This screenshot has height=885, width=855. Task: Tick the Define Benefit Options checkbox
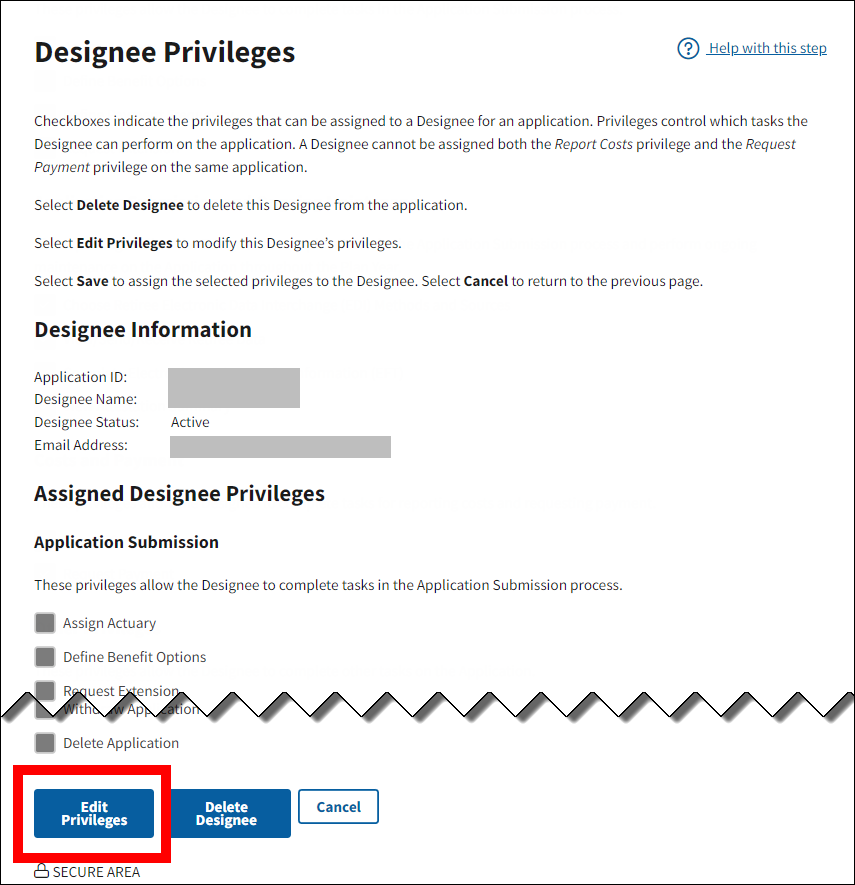(44, 657)
